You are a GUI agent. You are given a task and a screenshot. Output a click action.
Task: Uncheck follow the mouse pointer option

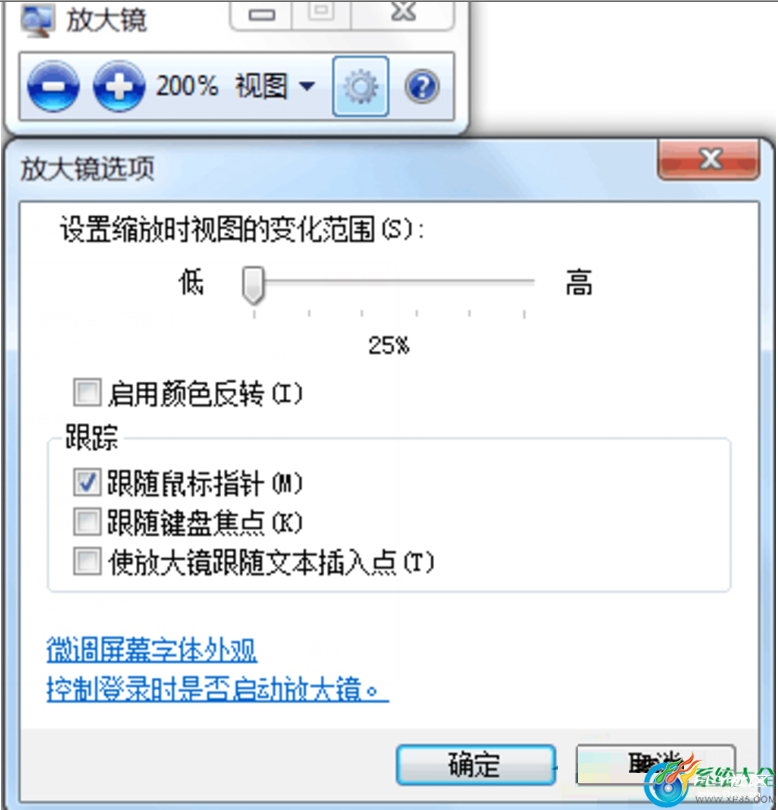pos(87,482)
